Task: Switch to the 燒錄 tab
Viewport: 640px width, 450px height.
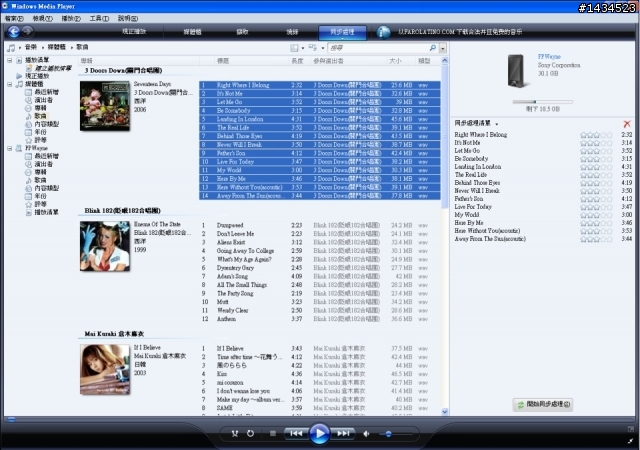Action: 292,32
